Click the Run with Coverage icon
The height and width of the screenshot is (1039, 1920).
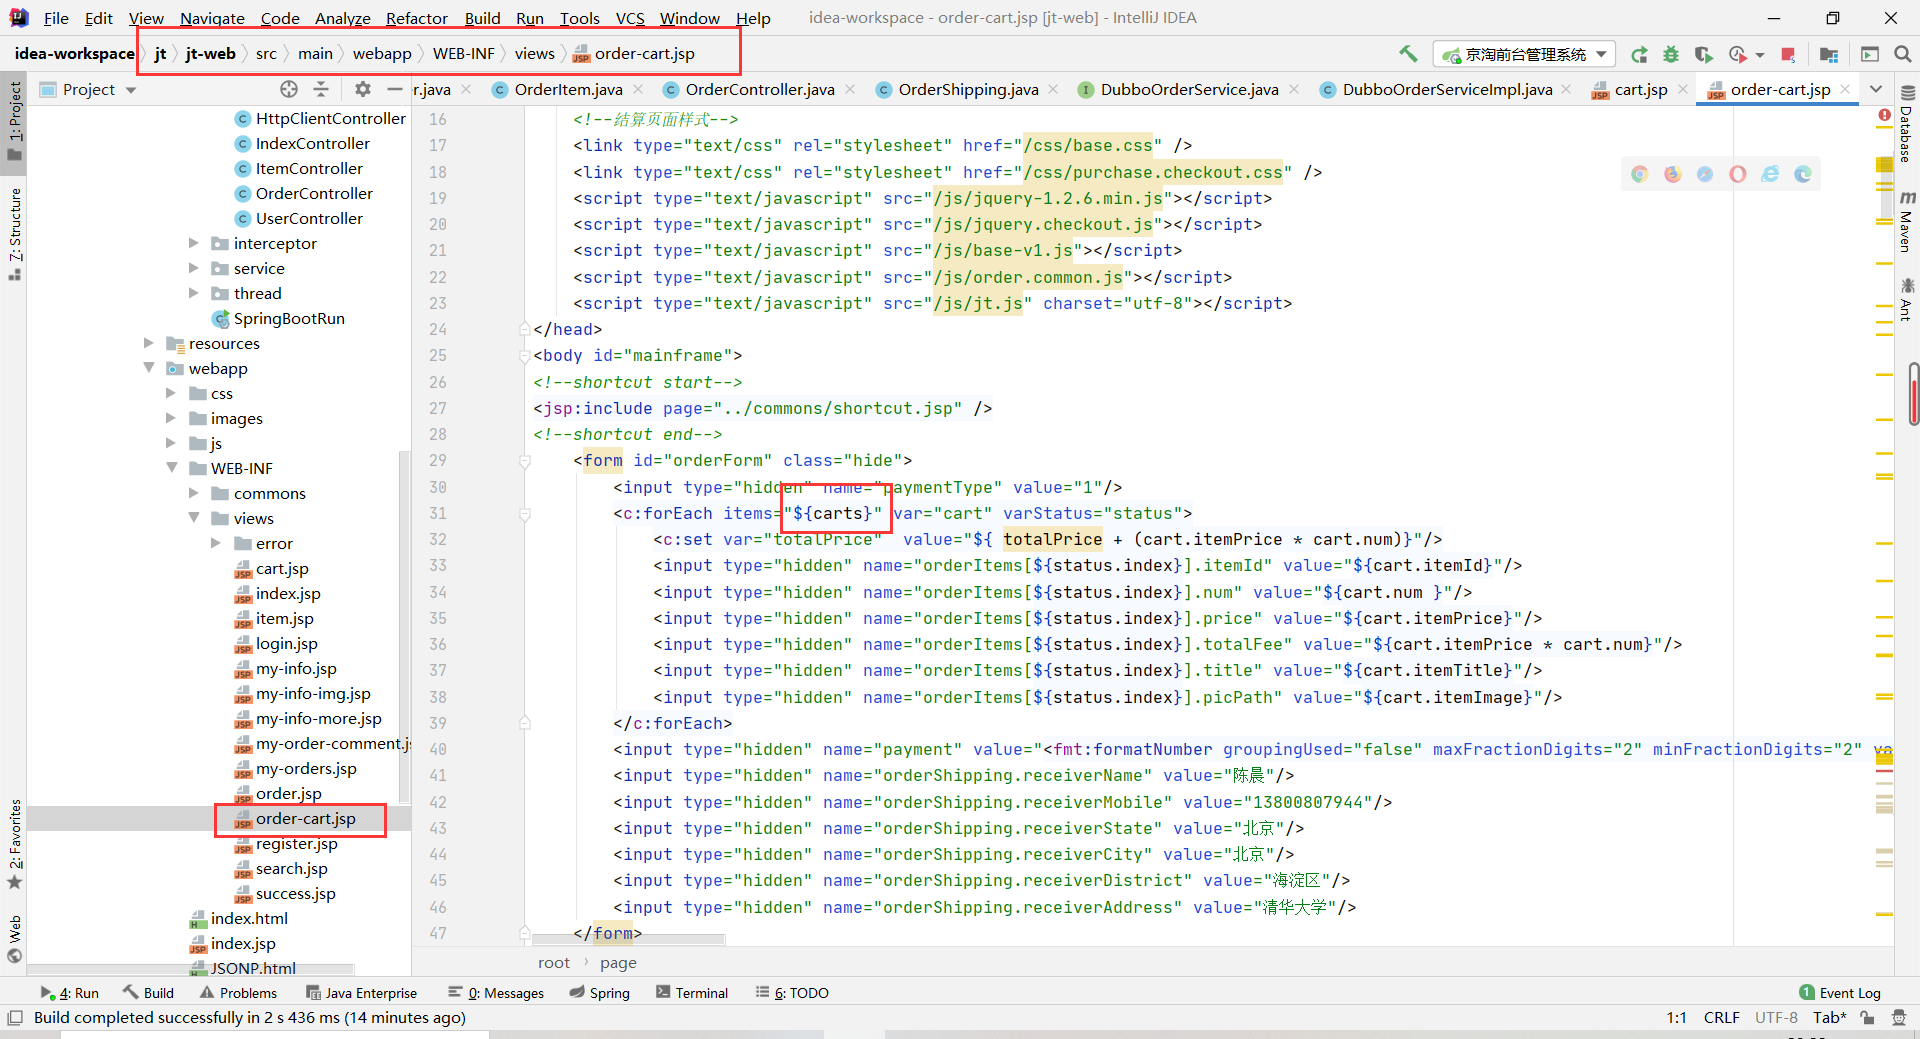(1703, 54)
